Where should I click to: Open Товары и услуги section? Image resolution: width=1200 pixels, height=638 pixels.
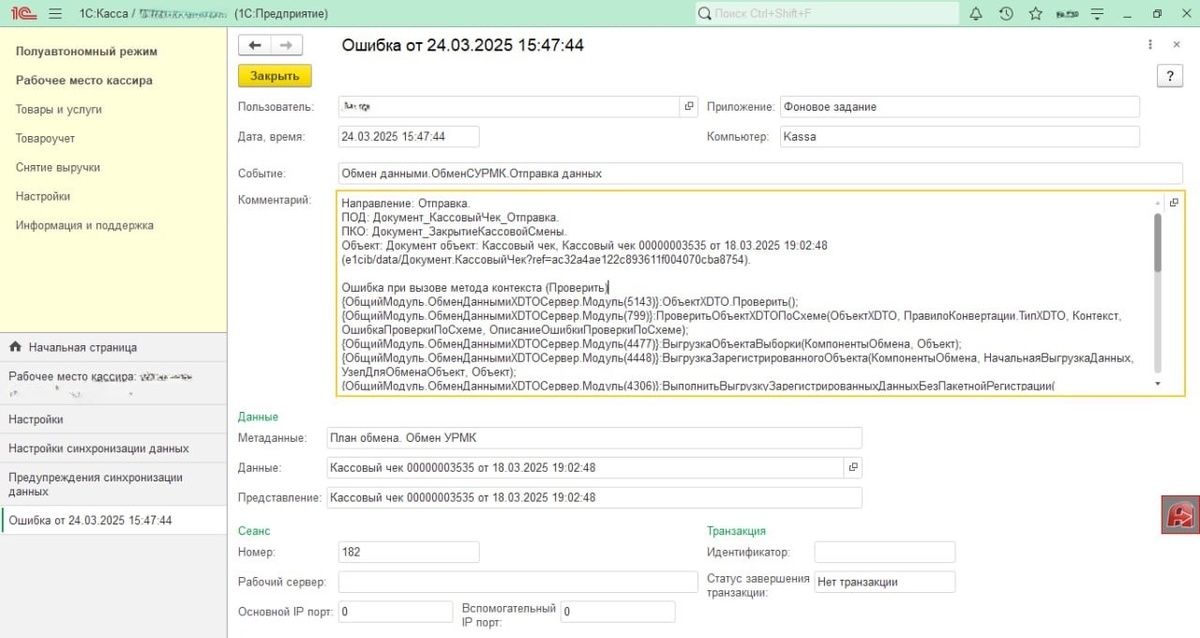(x=59, y=109)
